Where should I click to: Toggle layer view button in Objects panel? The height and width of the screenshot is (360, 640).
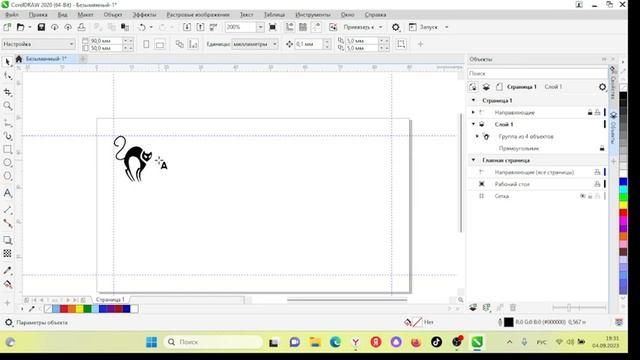click(x=486, y=87)
